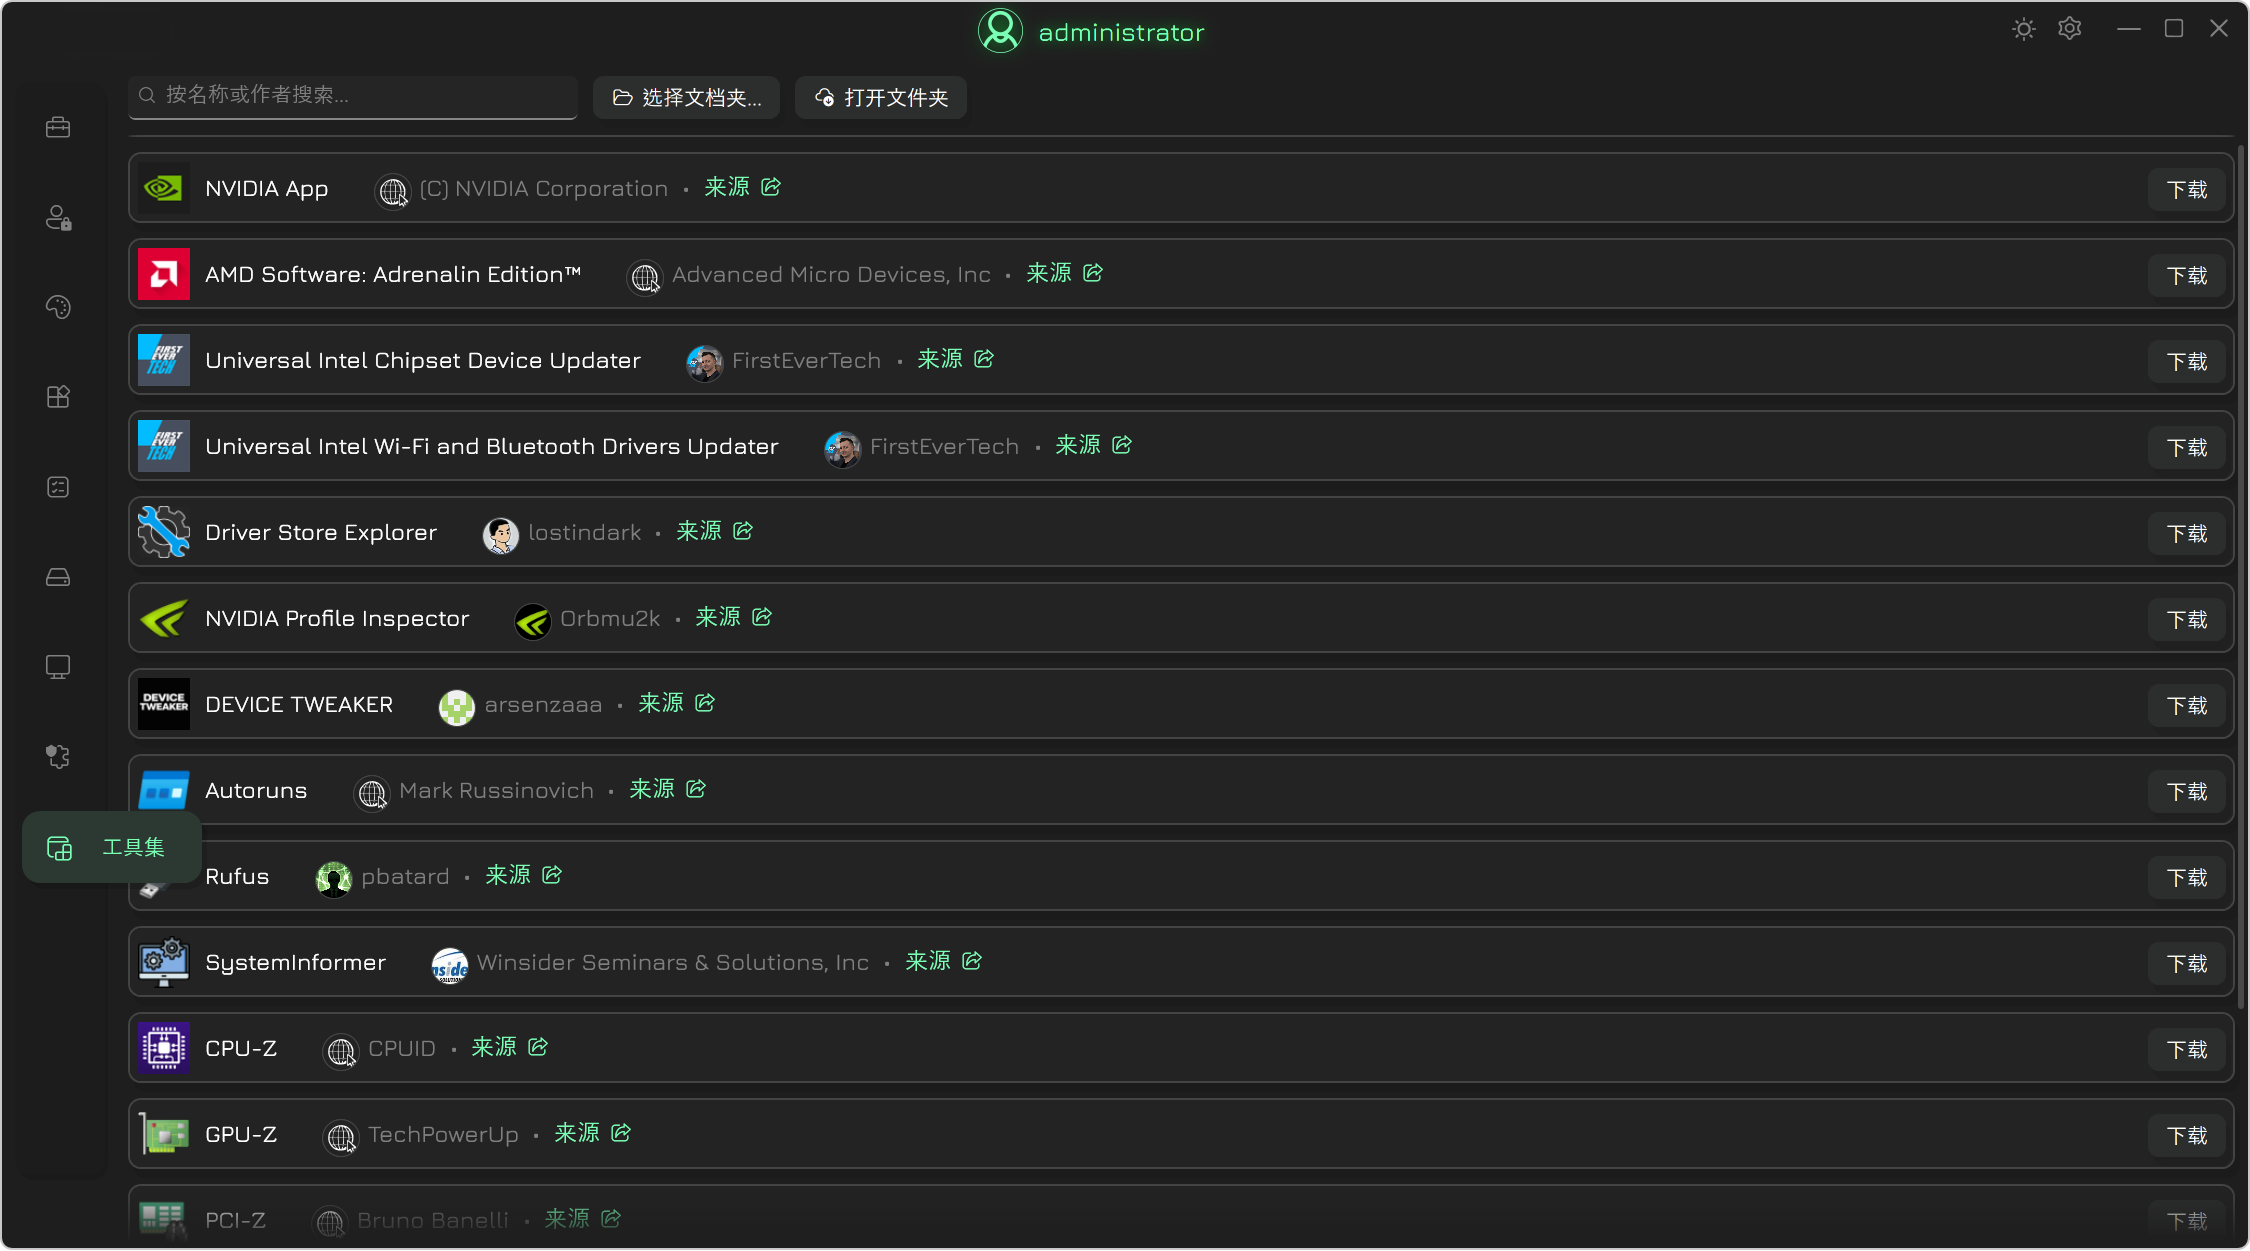
Task: Open the 来源 link for NVIDIA App
Action: (742, 187)
